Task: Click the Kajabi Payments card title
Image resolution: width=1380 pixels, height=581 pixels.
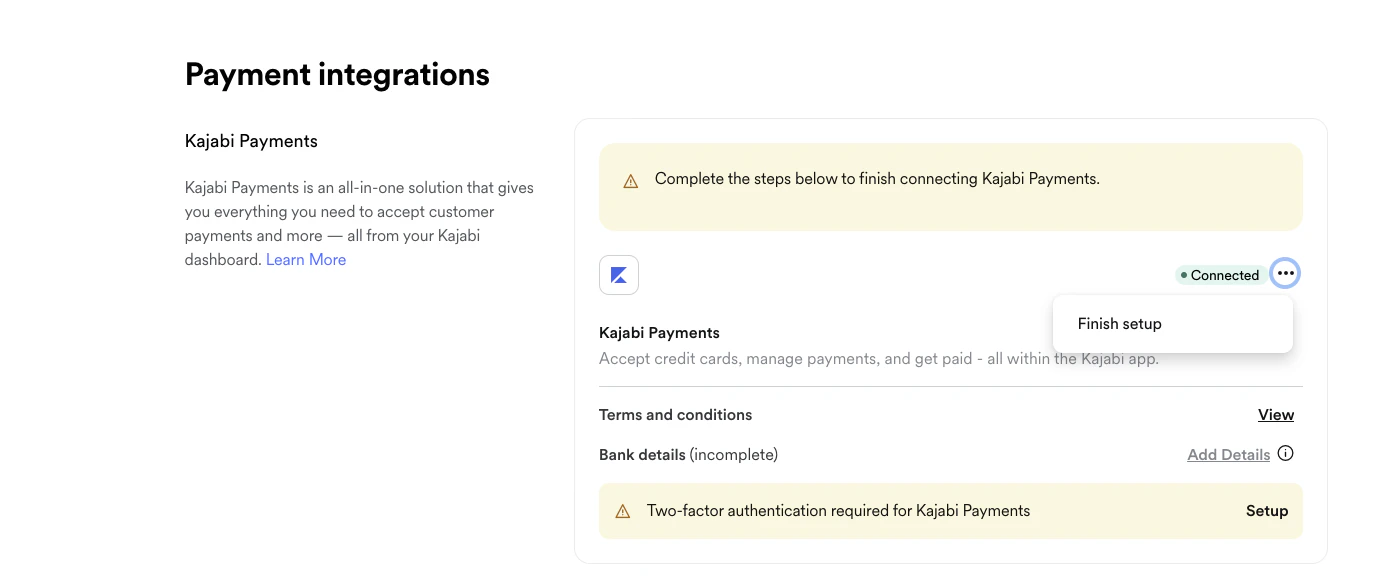Action: click(x=659, y=333)
